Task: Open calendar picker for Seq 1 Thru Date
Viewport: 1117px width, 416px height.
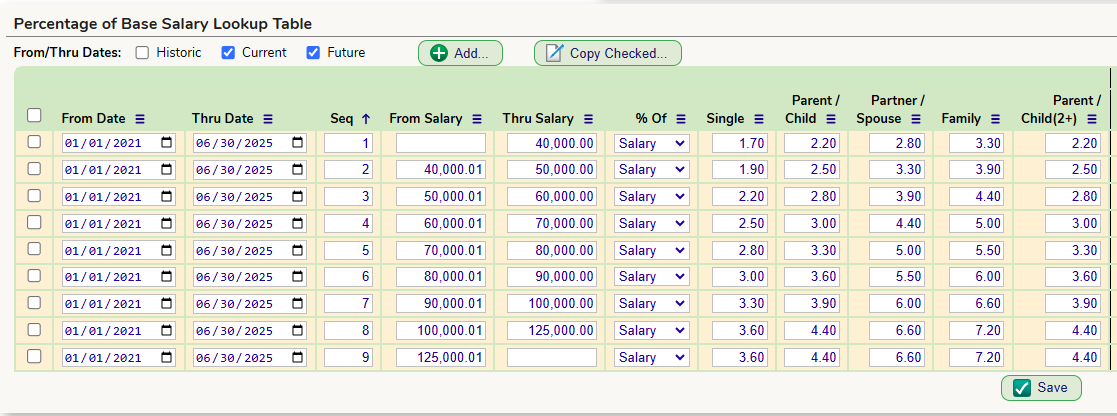Action: pyautogui.click(x=297, y=143)
